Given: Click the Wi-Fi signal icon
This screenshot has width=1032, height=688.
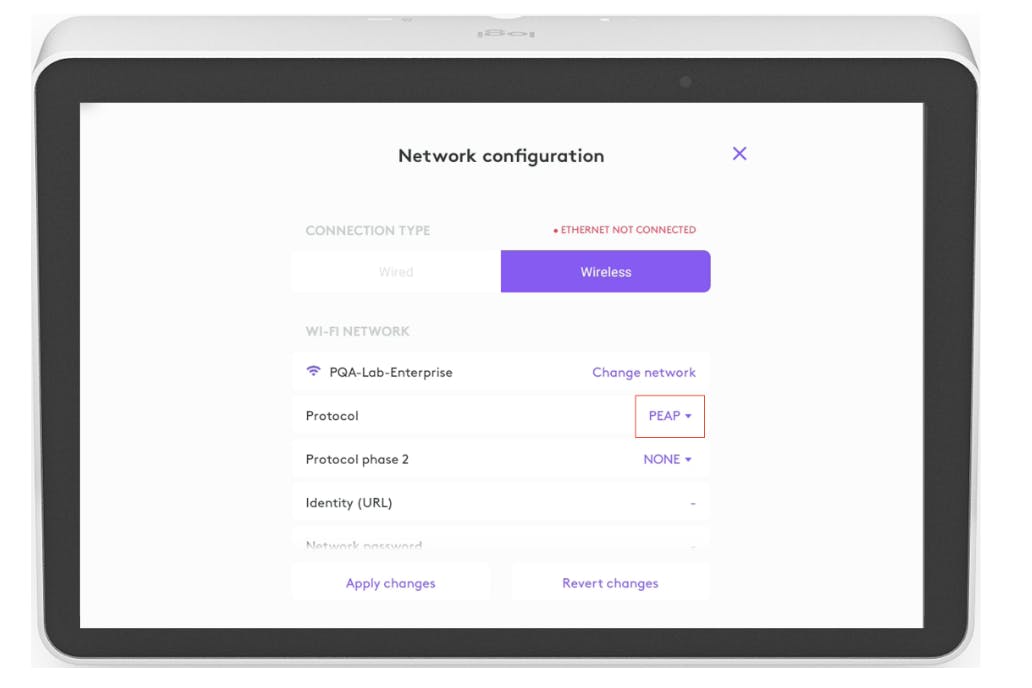Looking at the screenshot, I should [314, 372].
